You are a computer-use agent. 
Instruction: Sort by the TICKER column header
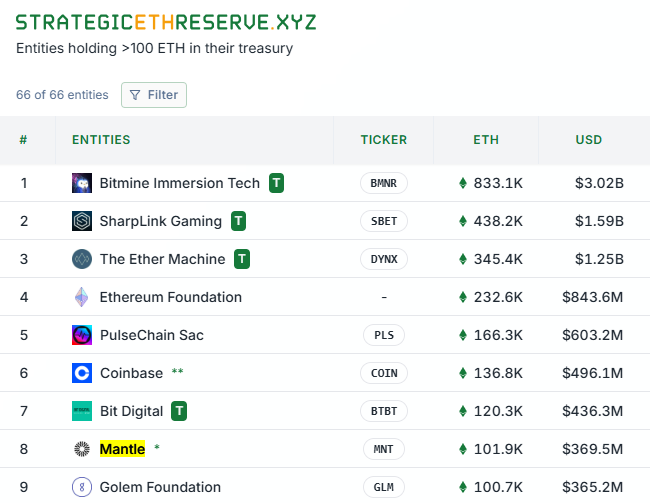click(384, 140)
